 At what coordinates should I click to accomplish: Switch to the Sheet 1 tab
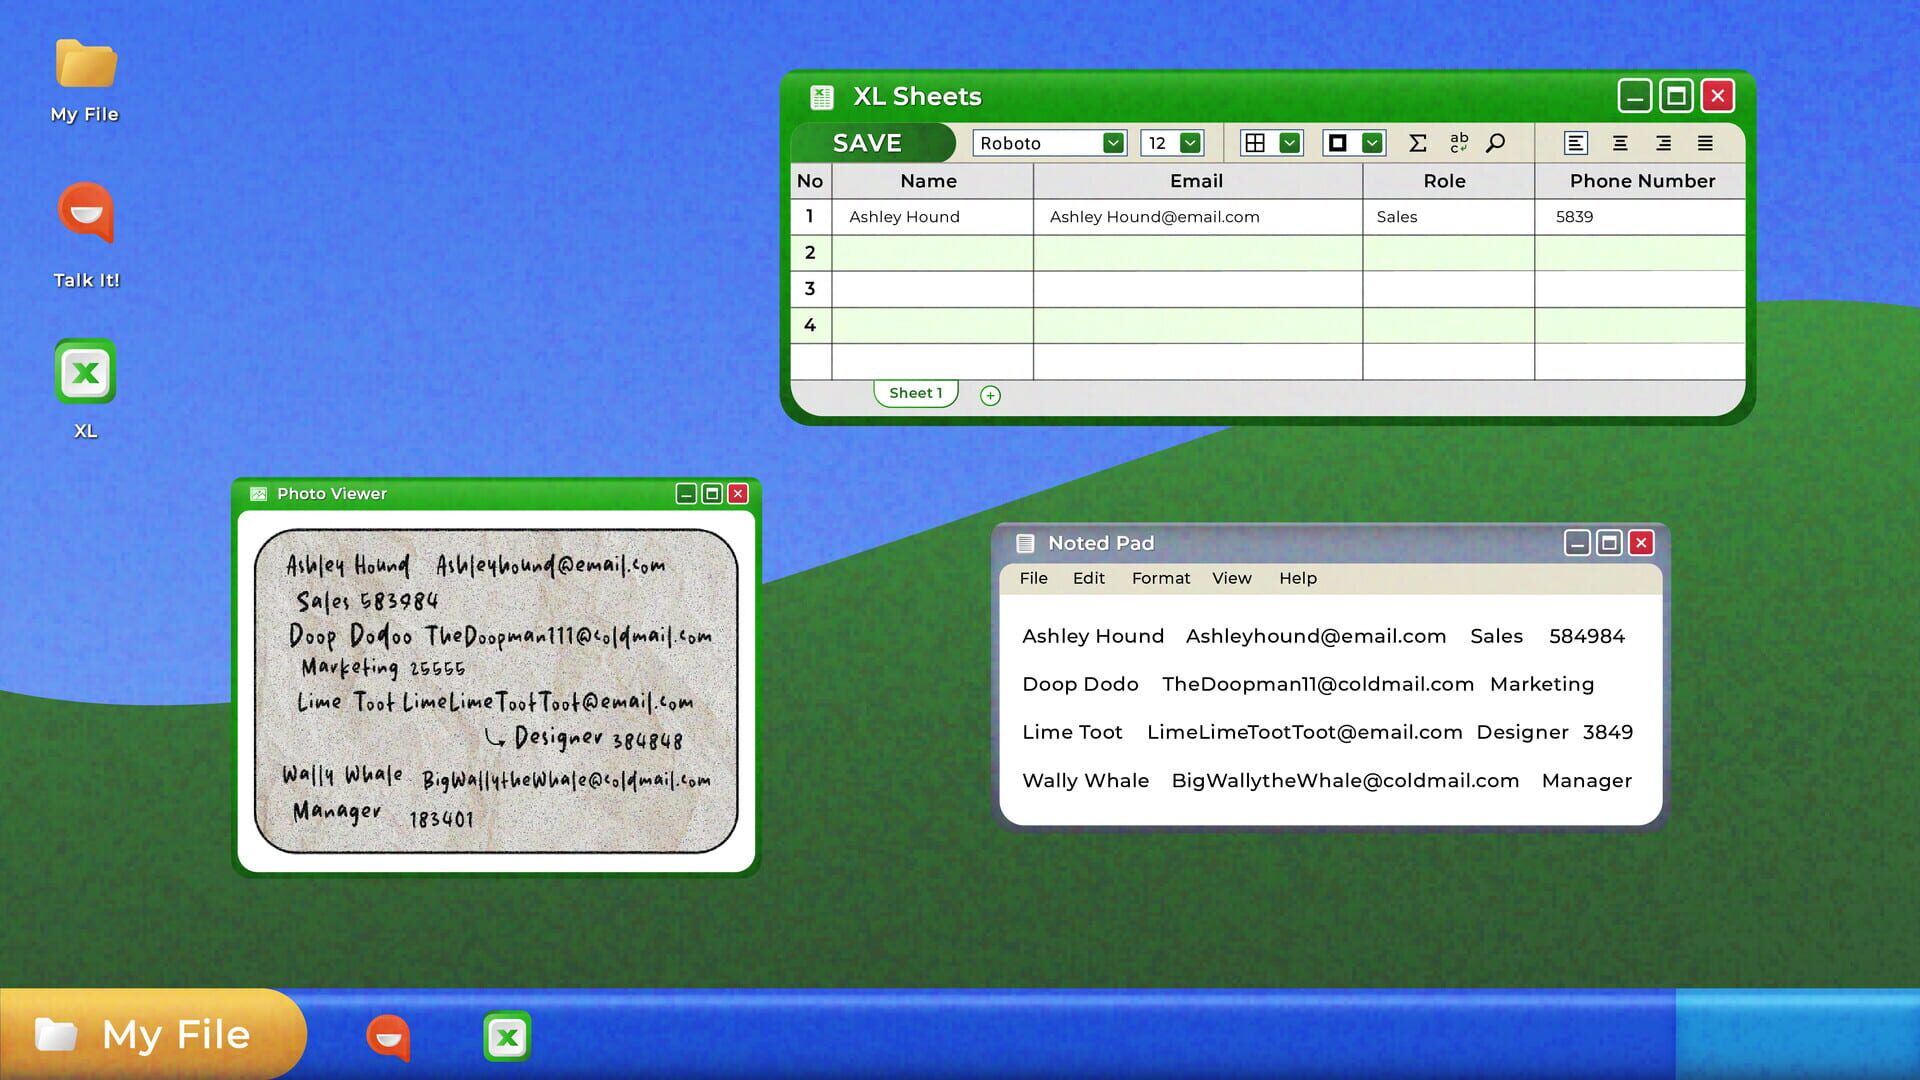click(914, 392)
